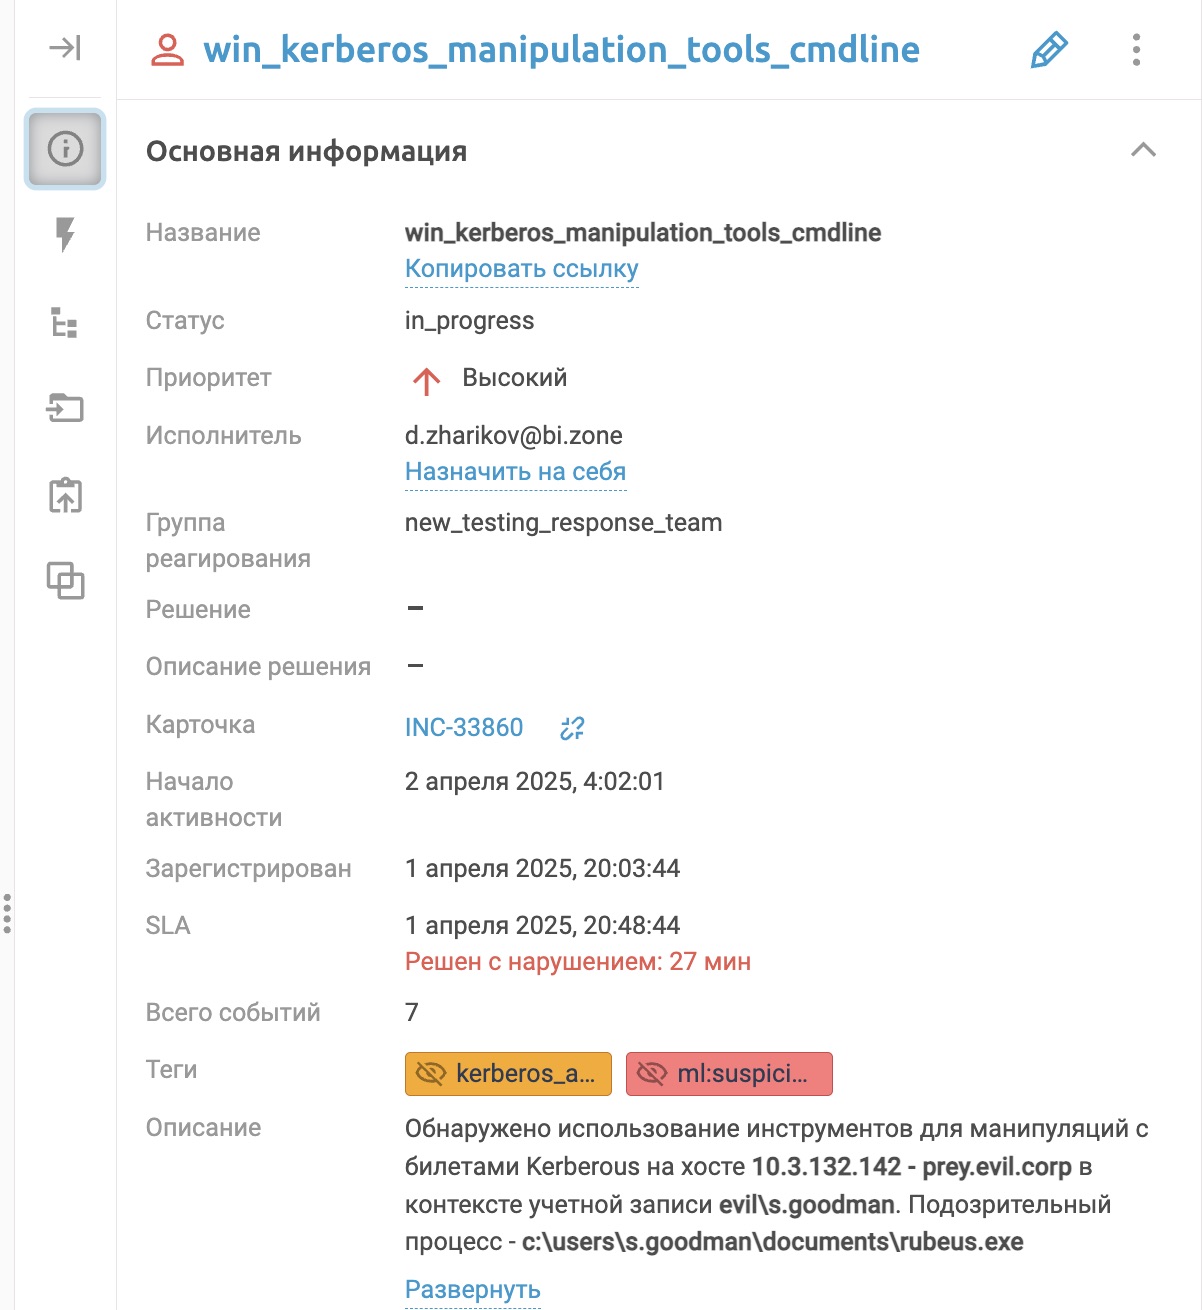Image resolution: width=1202 pixels, height=1310 pixels.
Task: Open the lightning bolt events section
Action: click(x=65, y=236)
